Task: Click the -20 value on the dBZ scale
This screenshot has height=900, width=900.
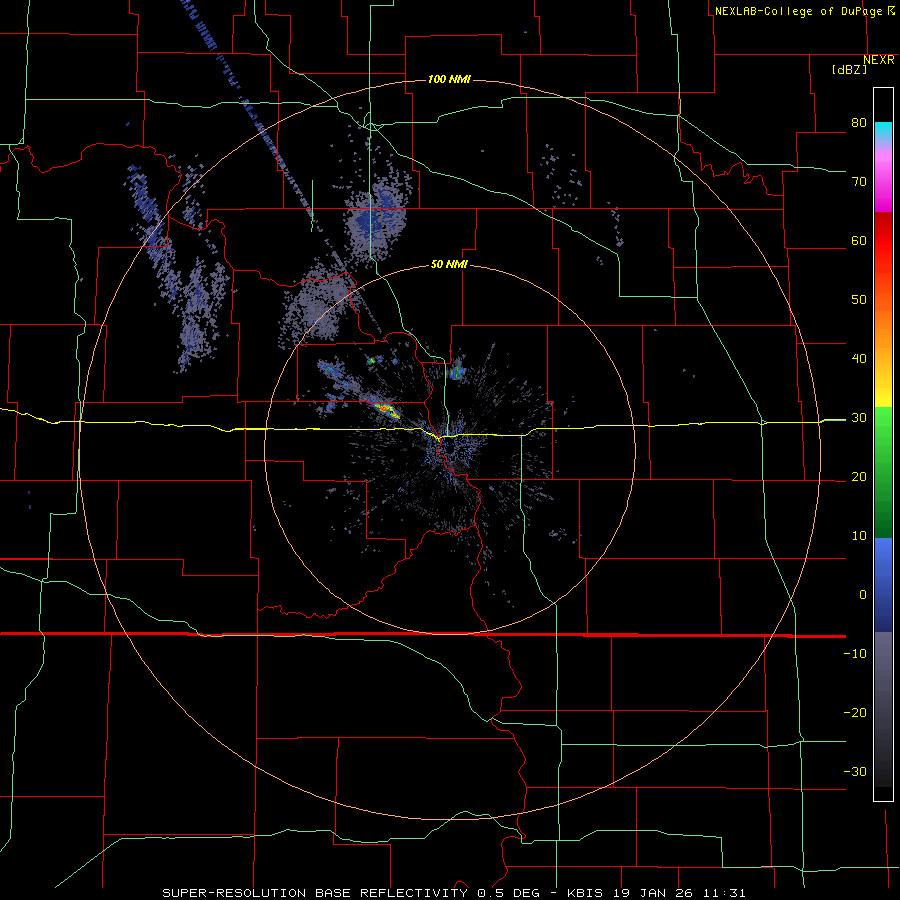Action: point(855,712)
